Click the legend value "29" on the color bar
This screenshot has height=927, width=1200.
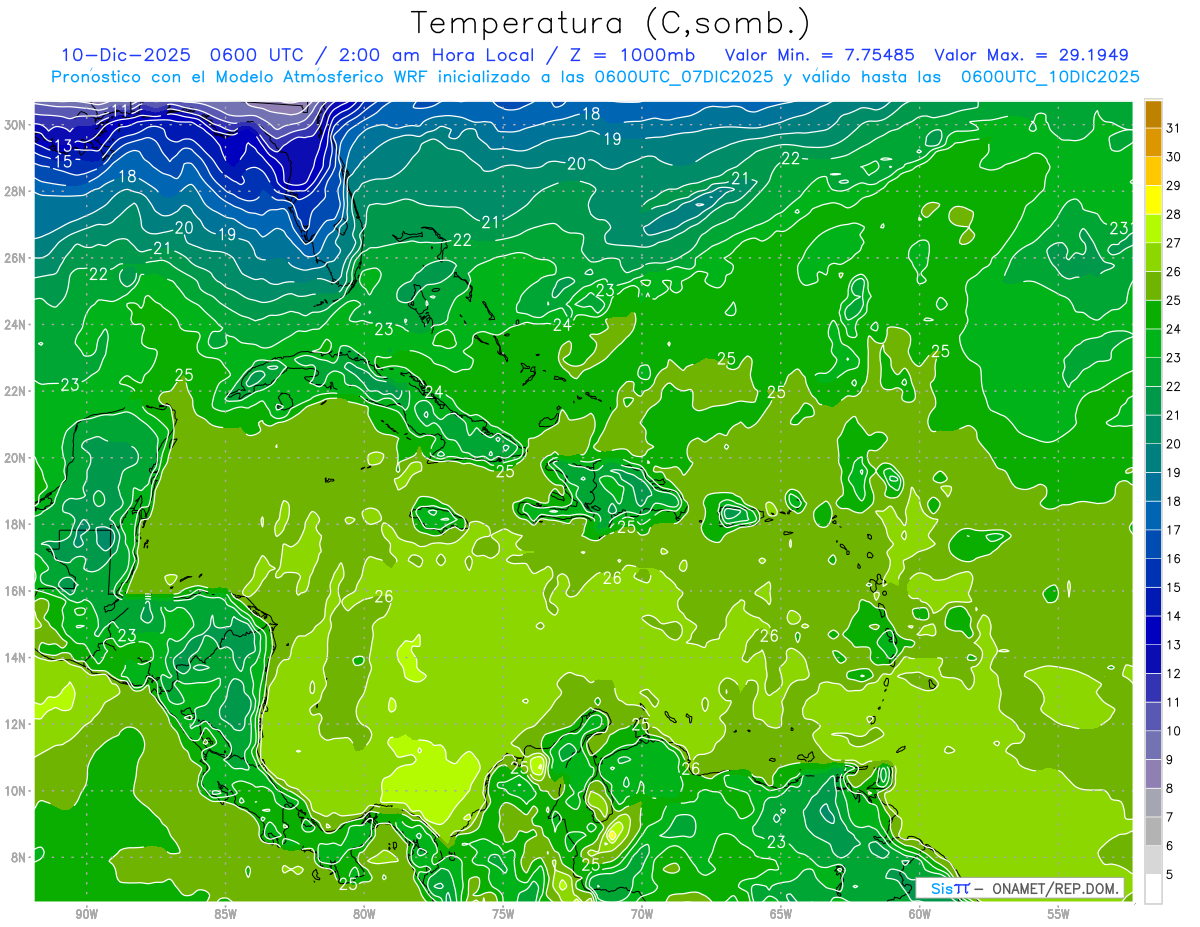[x=1173, y=185]
